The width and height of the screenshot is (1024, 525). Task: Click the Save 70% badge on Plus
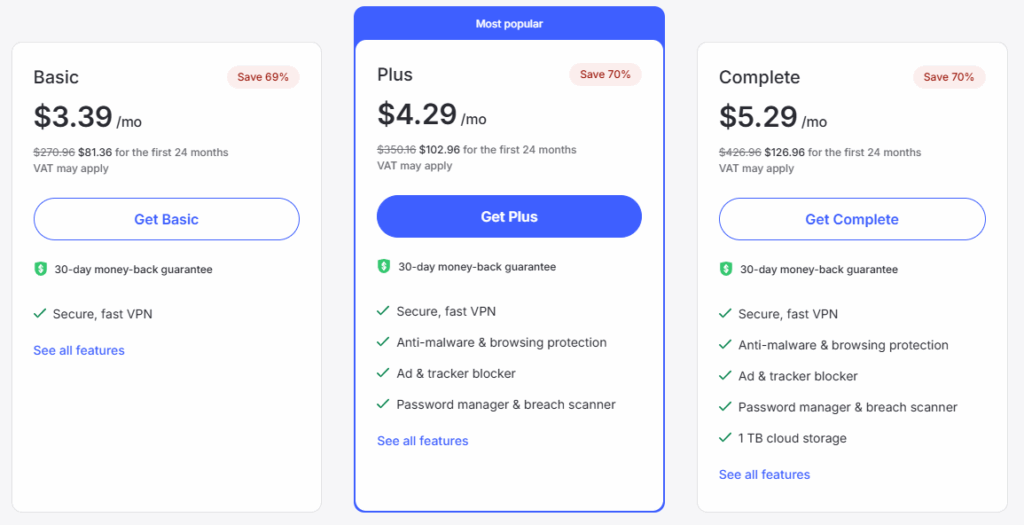coord(605,74)
